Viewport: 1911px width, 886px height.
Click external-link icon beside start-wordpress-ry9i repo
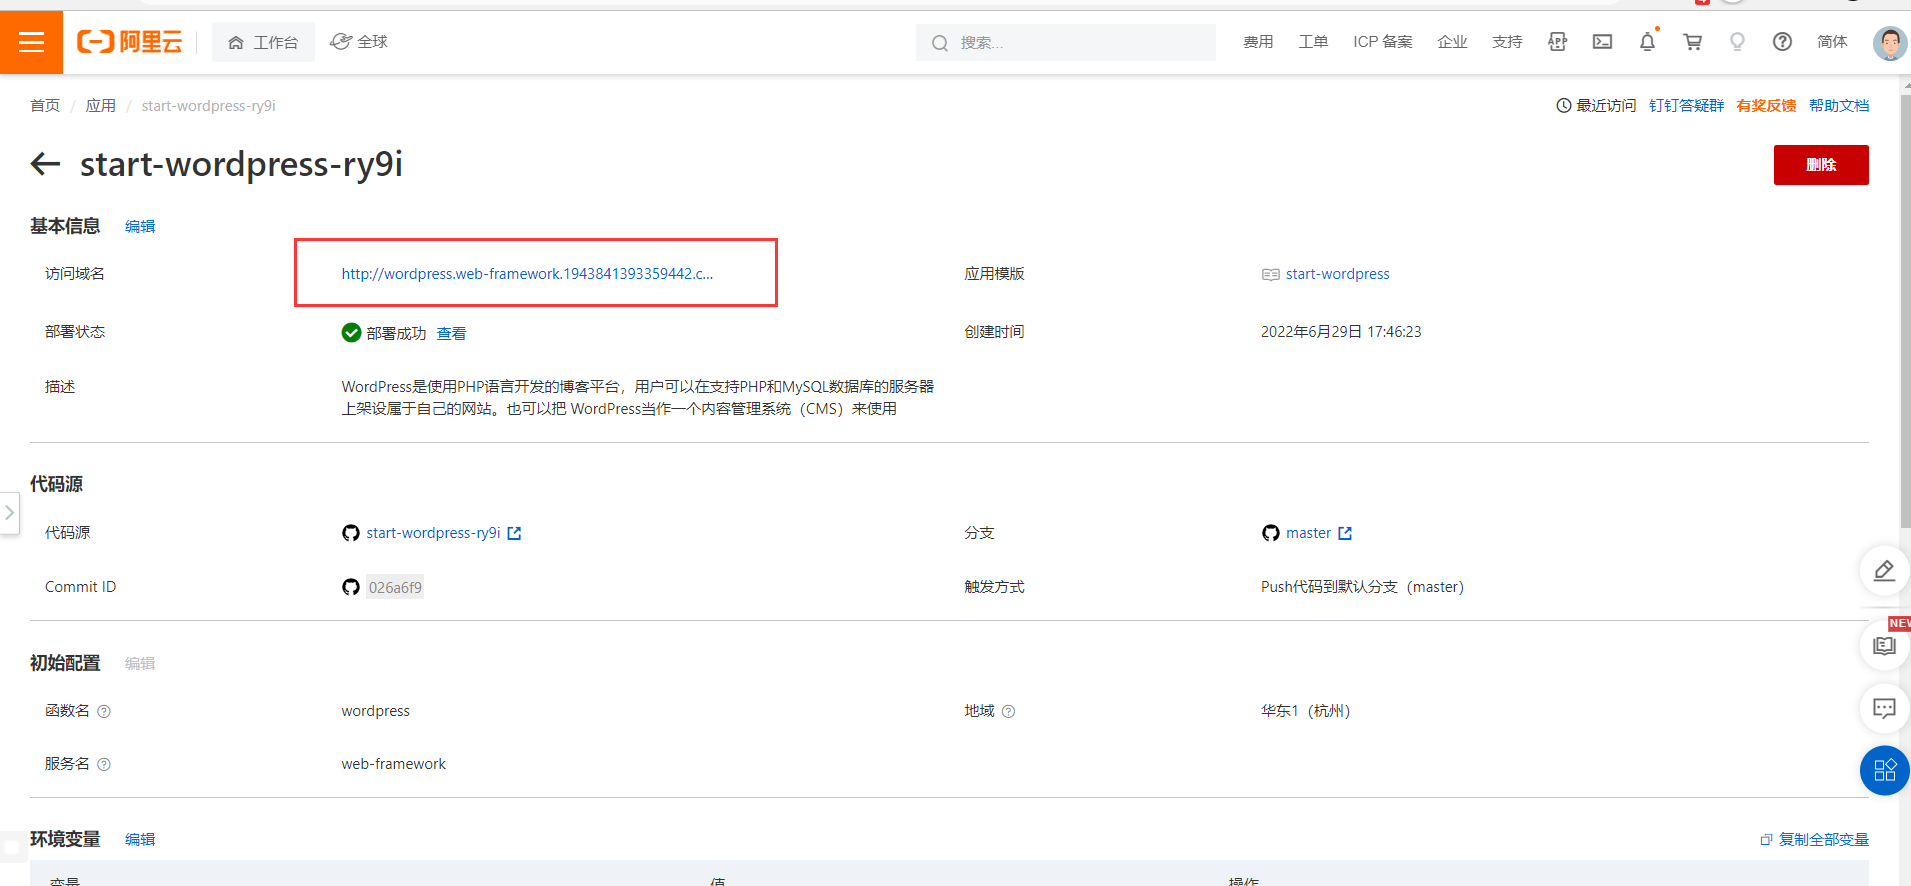[x=514, y=533]
